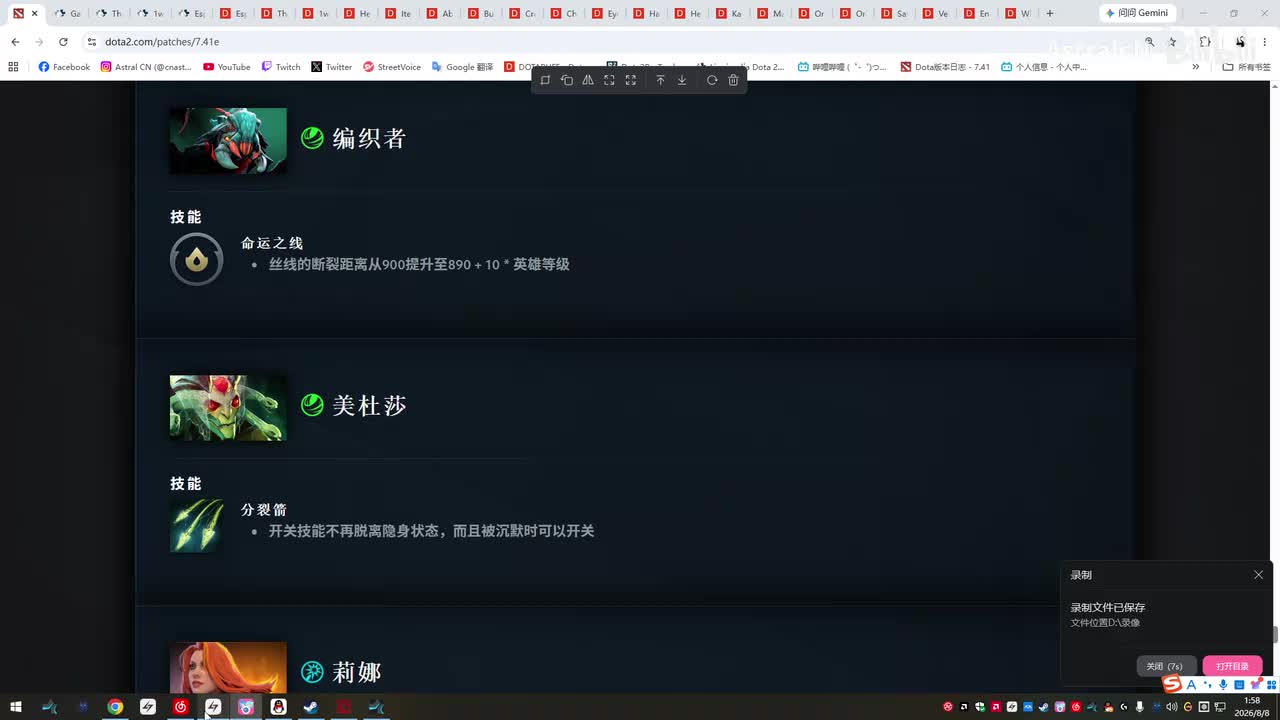Click the trash delete icon in floating toolbar
1280x720 pixels.
(733, 80)
